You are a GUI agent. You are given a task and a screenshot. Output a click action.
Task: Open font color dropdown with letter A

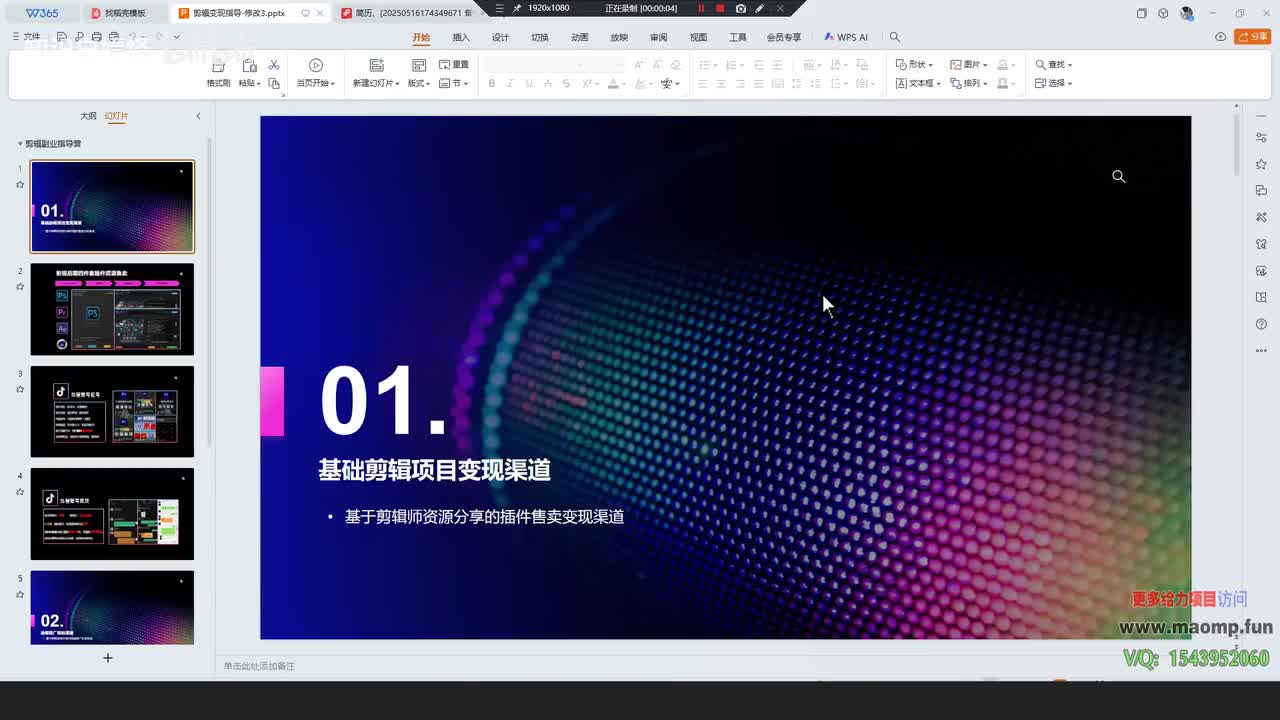tap(615, 84)
